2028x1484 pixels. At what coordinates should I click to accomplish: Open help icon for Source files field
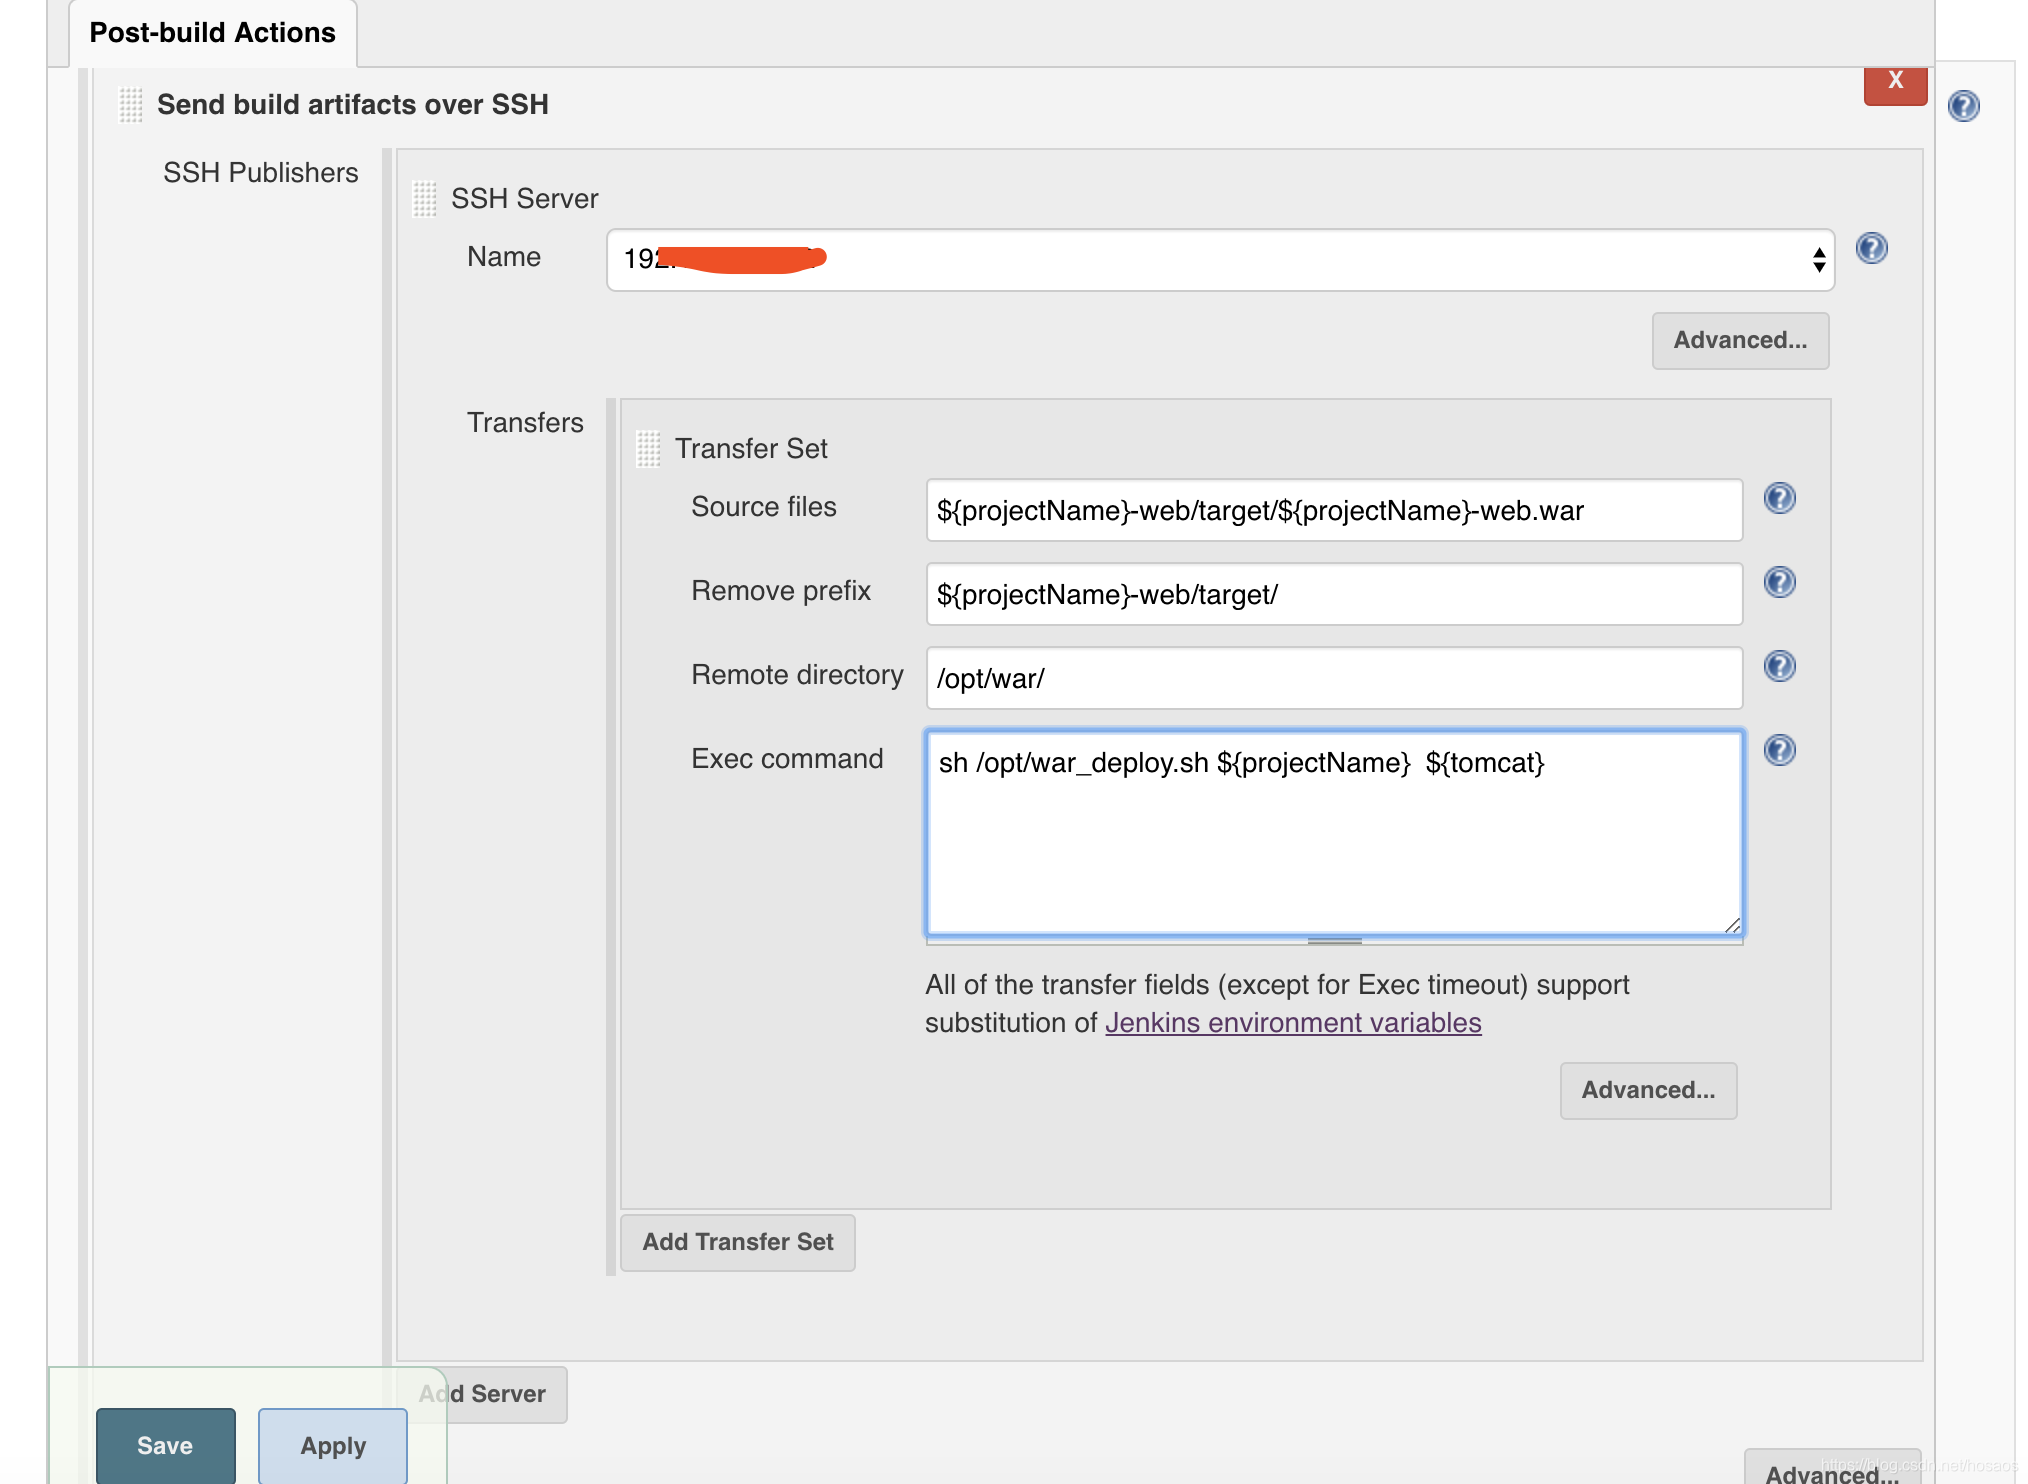[1779, 498]
